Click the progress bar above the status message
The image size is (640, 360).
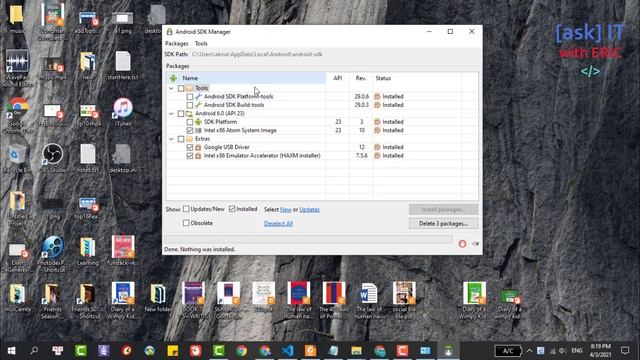308,240
